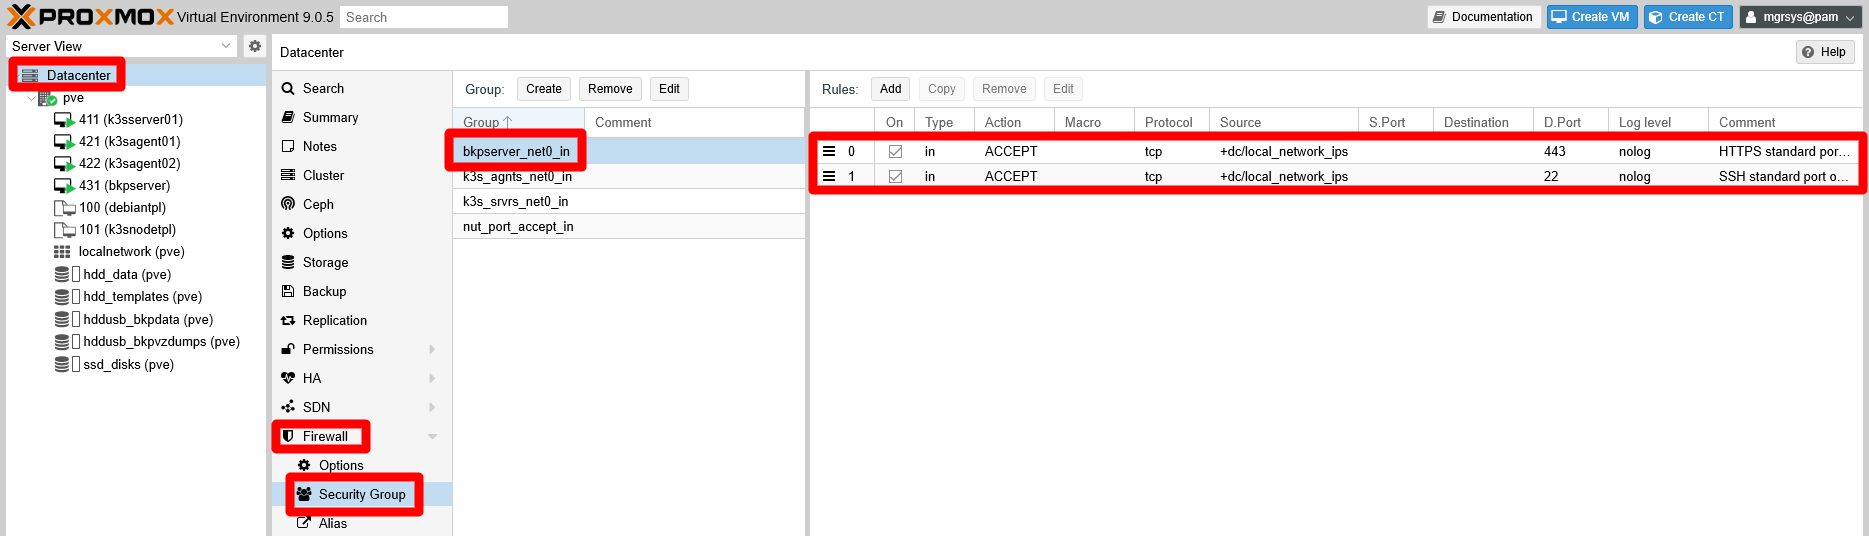Image resolution: width=1869 pixels, height=536 pixels.
Task: Click the HA heartbeat icon
Action: coord(288,378)
